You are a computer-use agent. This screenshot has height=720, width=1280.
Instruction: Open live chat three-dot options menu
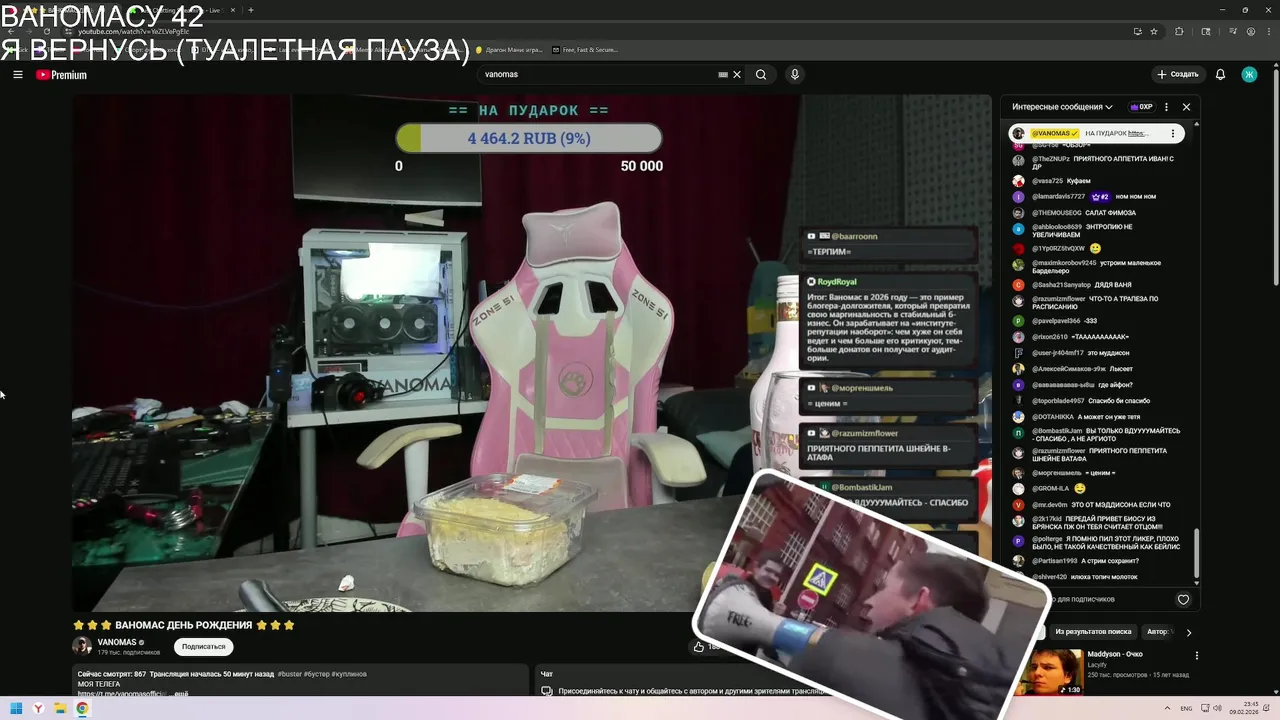(x=1166, y=107)
